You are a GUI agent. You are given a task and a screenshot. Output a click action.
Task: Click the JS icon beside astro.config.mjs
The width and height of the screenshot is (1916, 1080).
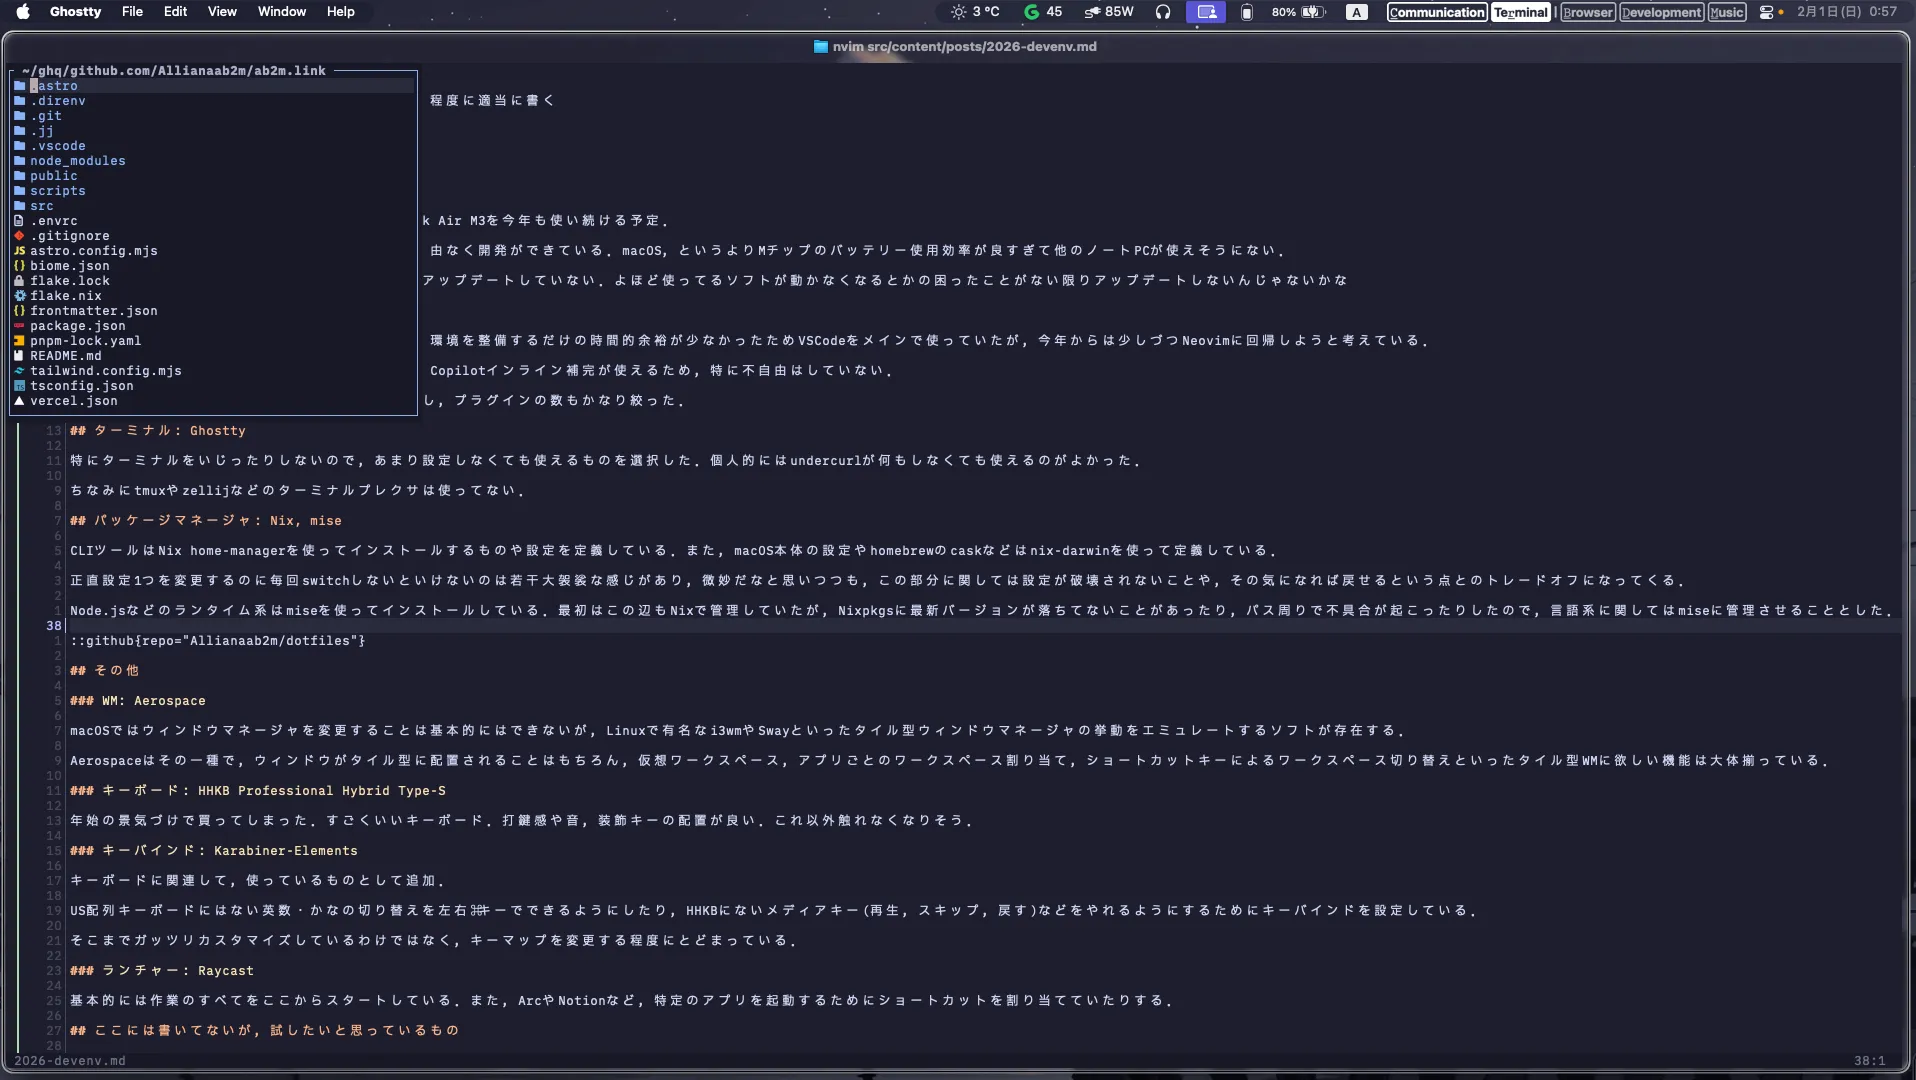(x=20, y=251)
